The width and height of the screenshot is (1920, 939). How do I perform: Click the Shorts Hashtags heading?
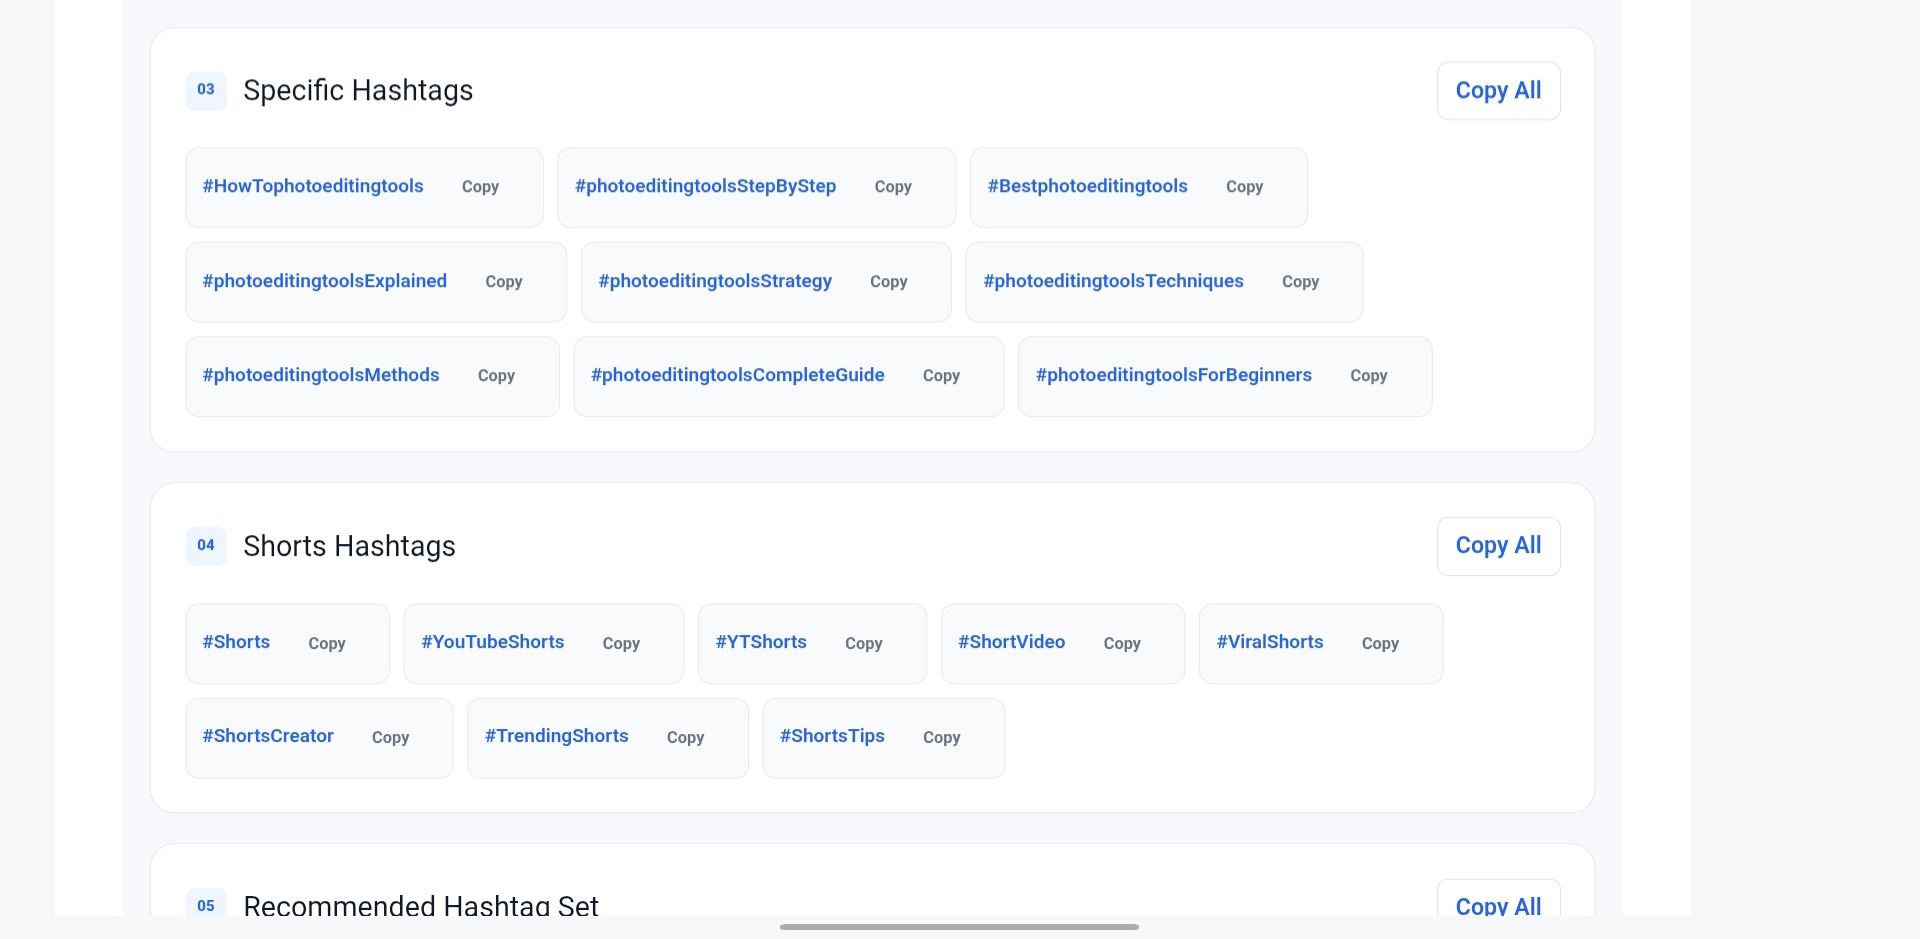tap(349, 546)
